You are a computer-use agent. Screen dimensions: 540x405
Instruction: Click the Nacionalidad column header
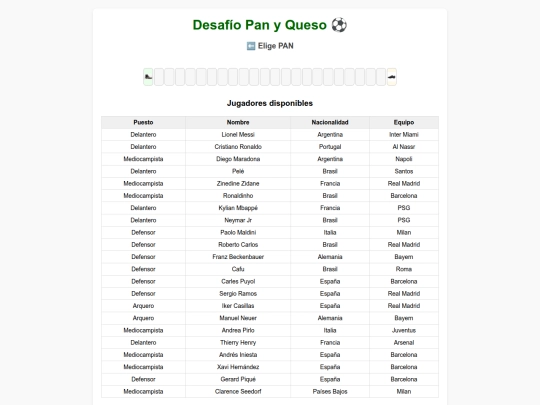click(x=330, y=122)
